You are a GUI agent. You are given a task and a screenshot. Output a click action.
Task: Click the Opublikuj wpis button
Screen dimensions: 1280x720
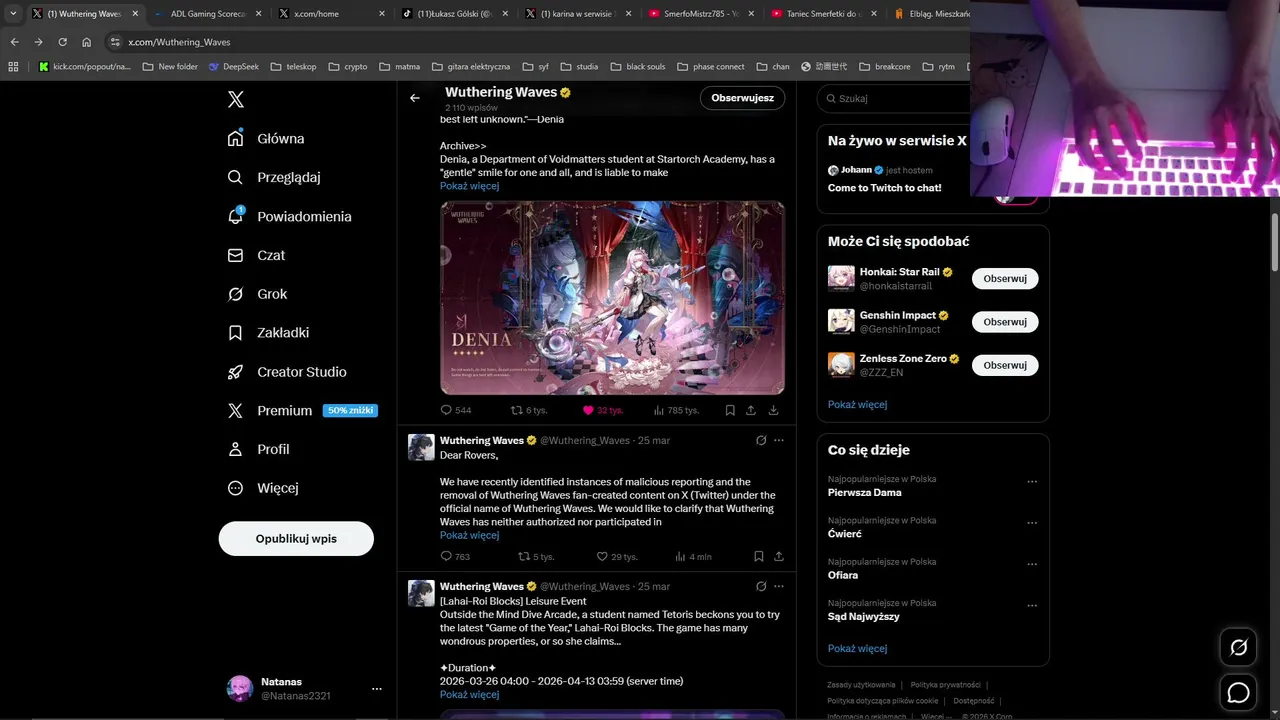296,538
